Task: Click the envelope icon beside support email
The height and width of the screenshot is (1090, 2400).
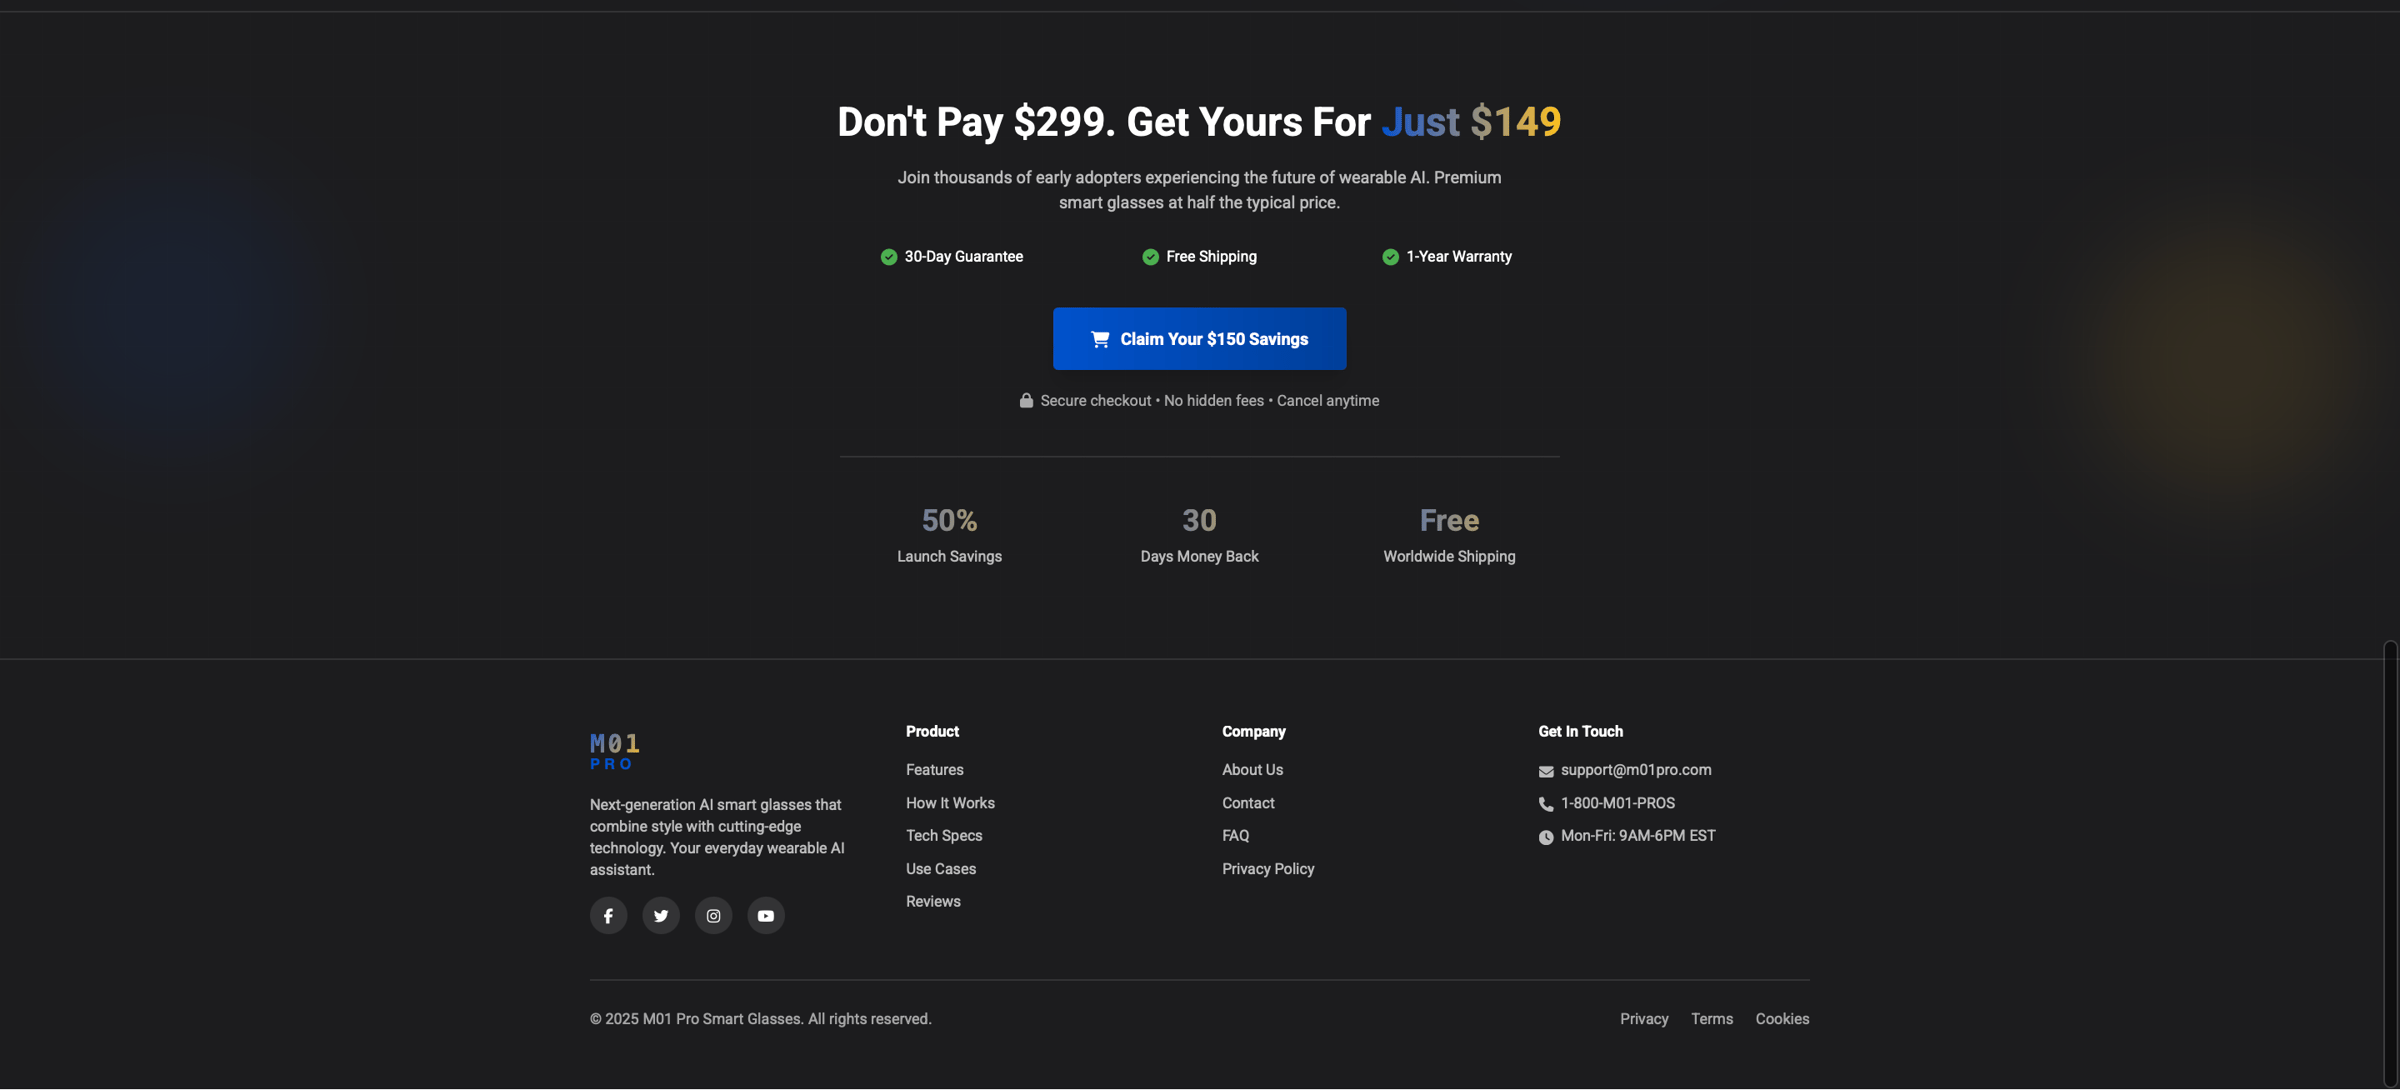Action: (x=1546, y=771)
